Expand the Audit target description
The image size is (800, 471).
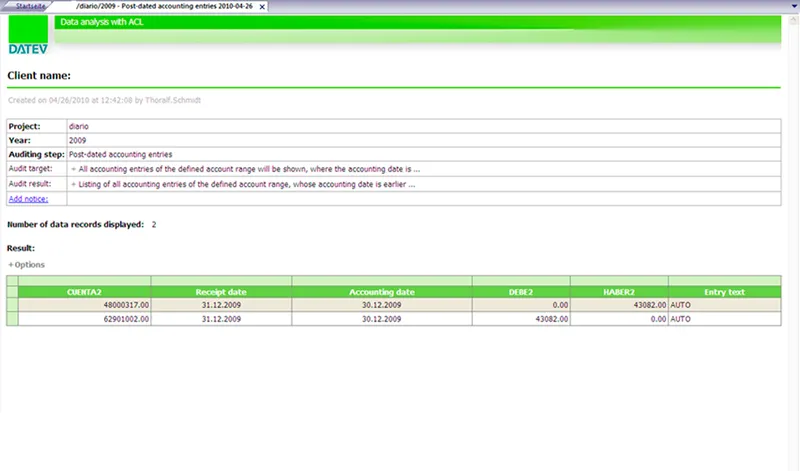coord(73,169)
